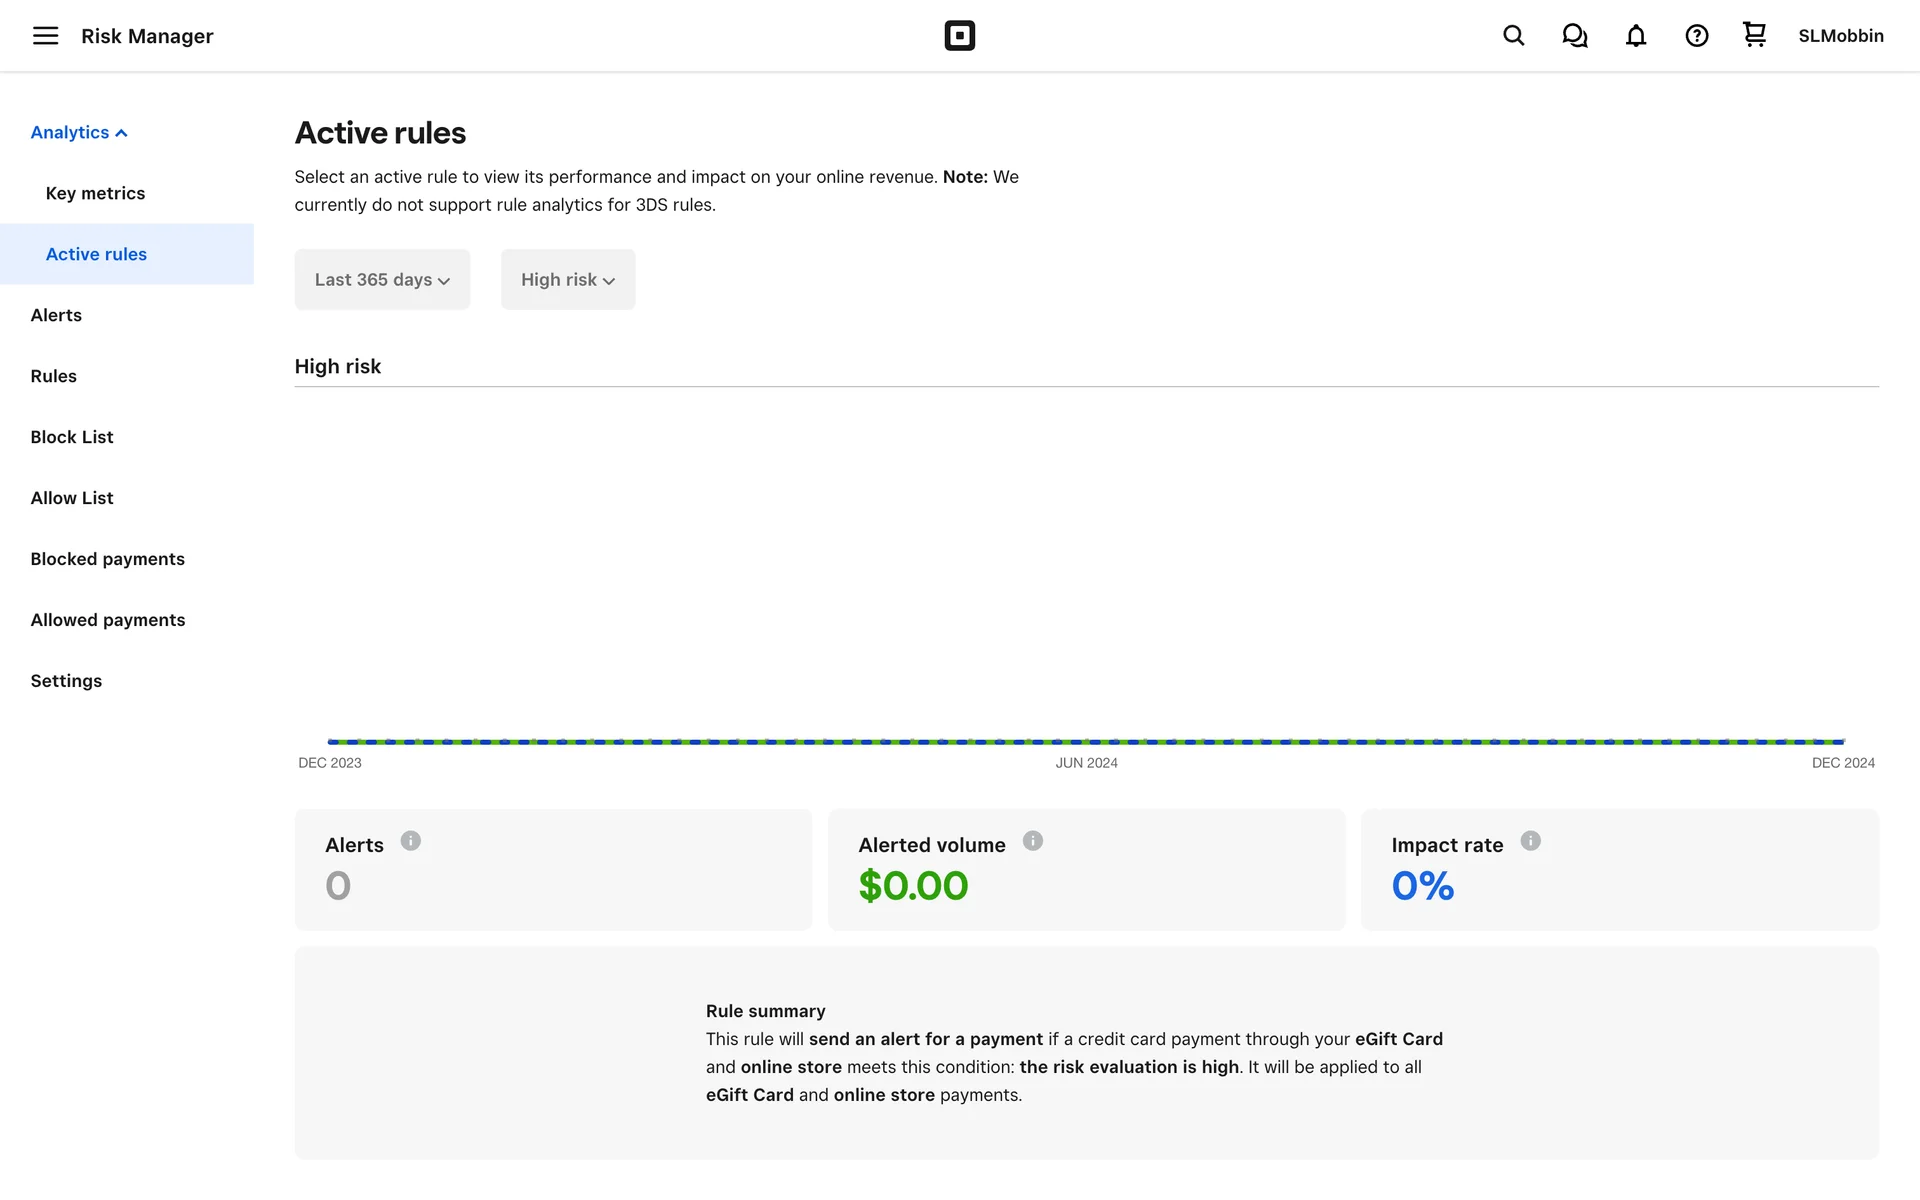Viewport: 1920px width, 1200px height.
Task: Open Blocked payments in the sidebar
Action: (x=107, y=559)
